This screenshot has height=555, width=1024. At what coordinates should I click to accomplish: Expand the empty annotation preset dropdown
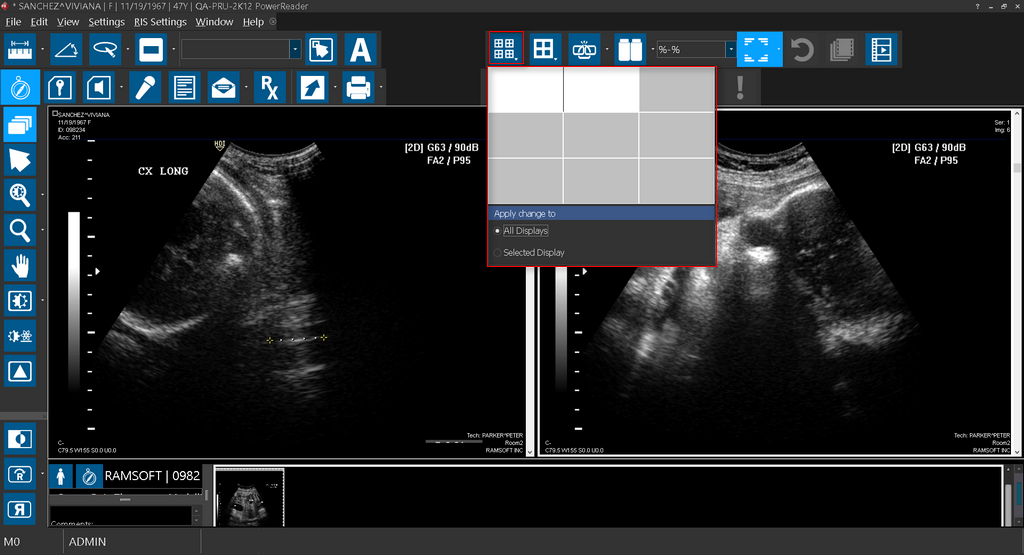(x=295, y=49)
